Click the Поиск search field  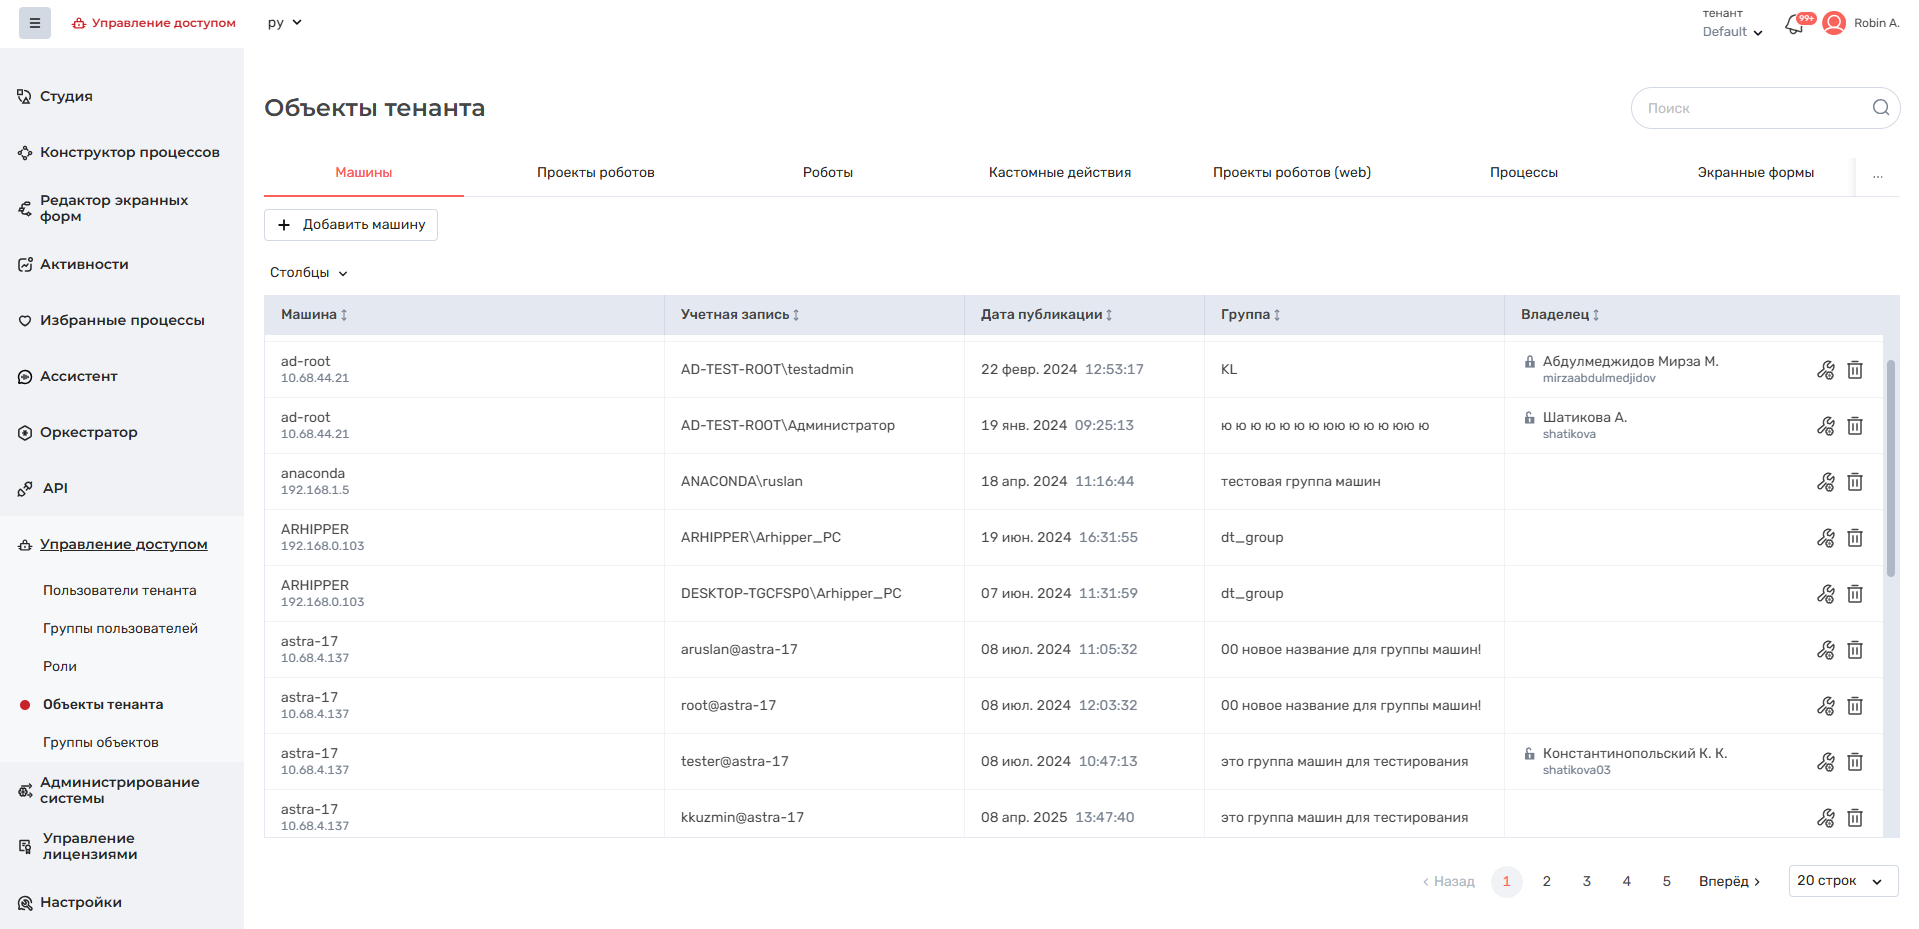pos(1750,108)
